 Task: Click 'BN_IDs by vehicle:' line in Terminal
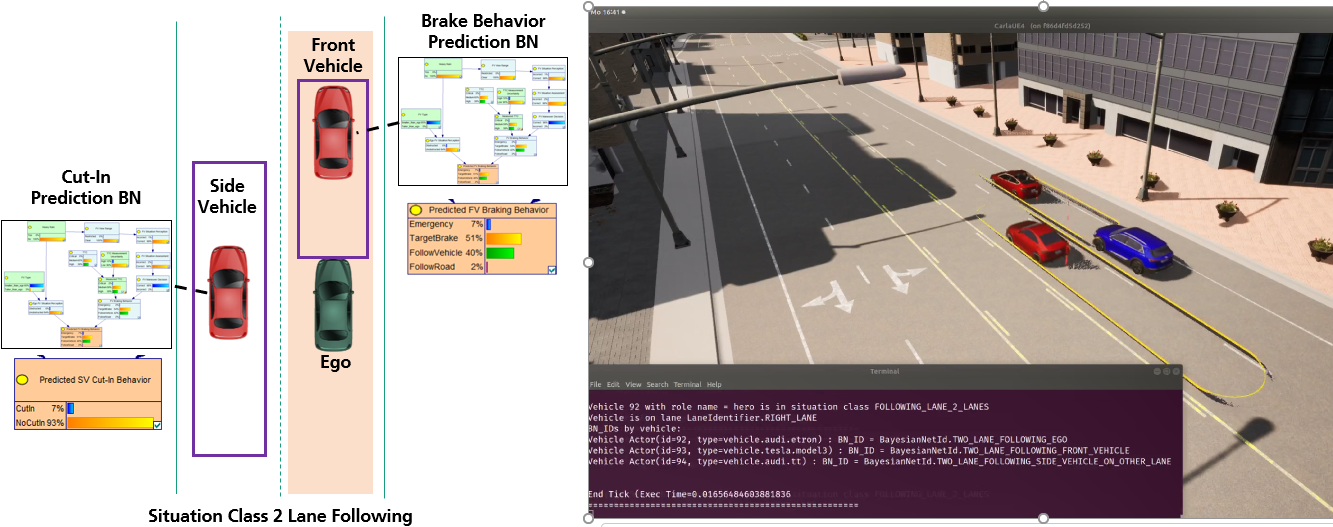click(x=634, y=429)
